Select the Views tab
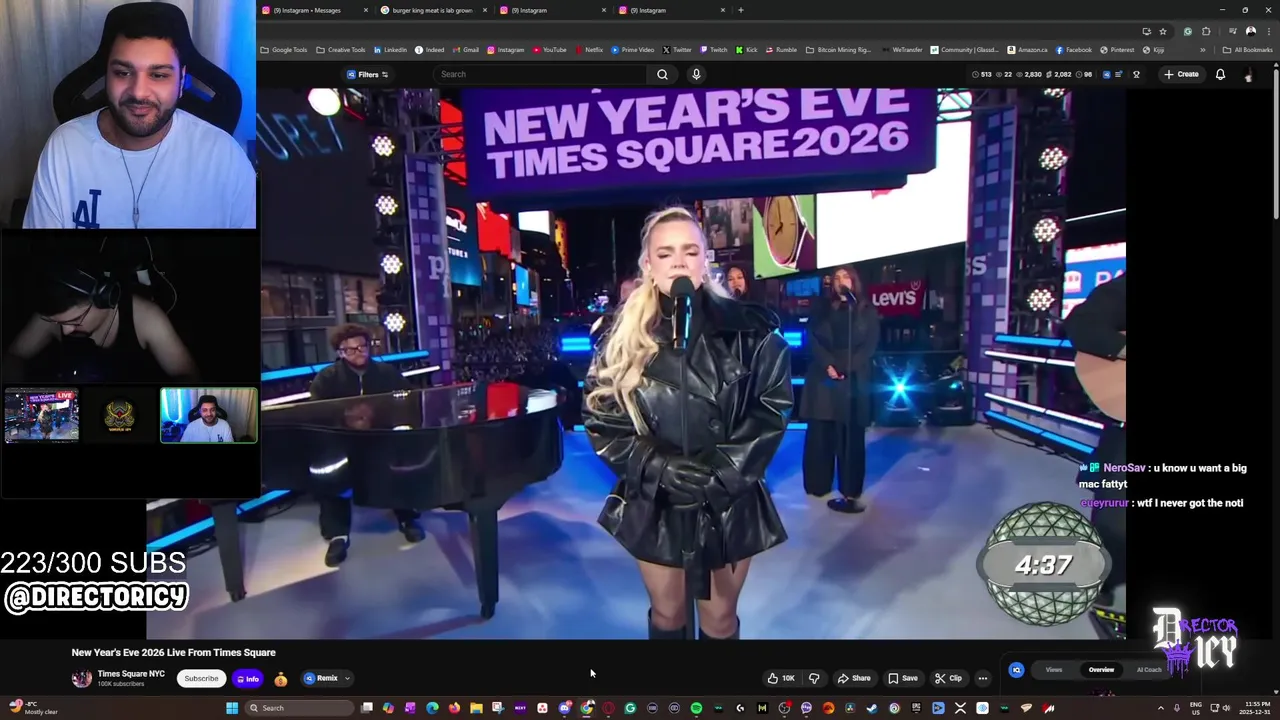Screen dimensions: 1280x720 (x=1053, y=670)
